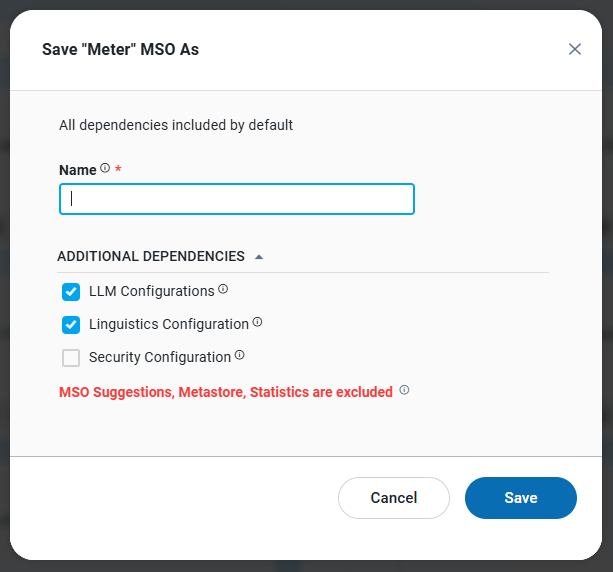Click the Save "Meter" MSO As title
Viewport: 613px width, 572px height.
[120, 49]
